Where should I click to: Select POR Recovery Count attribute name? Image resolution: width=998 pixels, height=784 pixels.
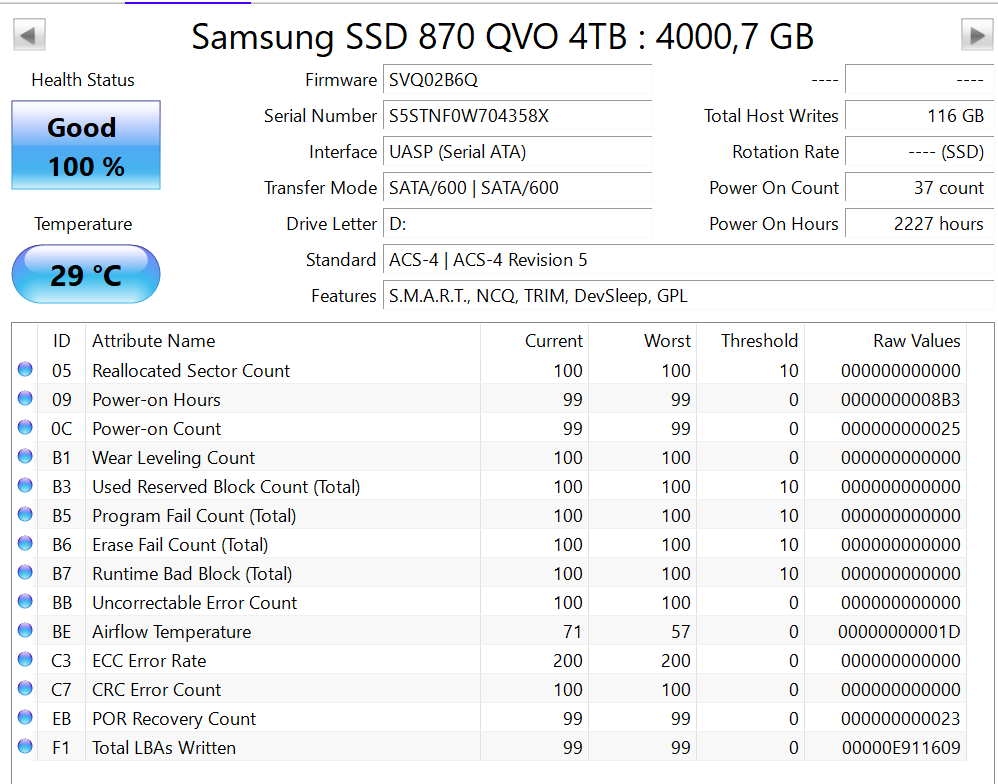(x=174, y=719)
